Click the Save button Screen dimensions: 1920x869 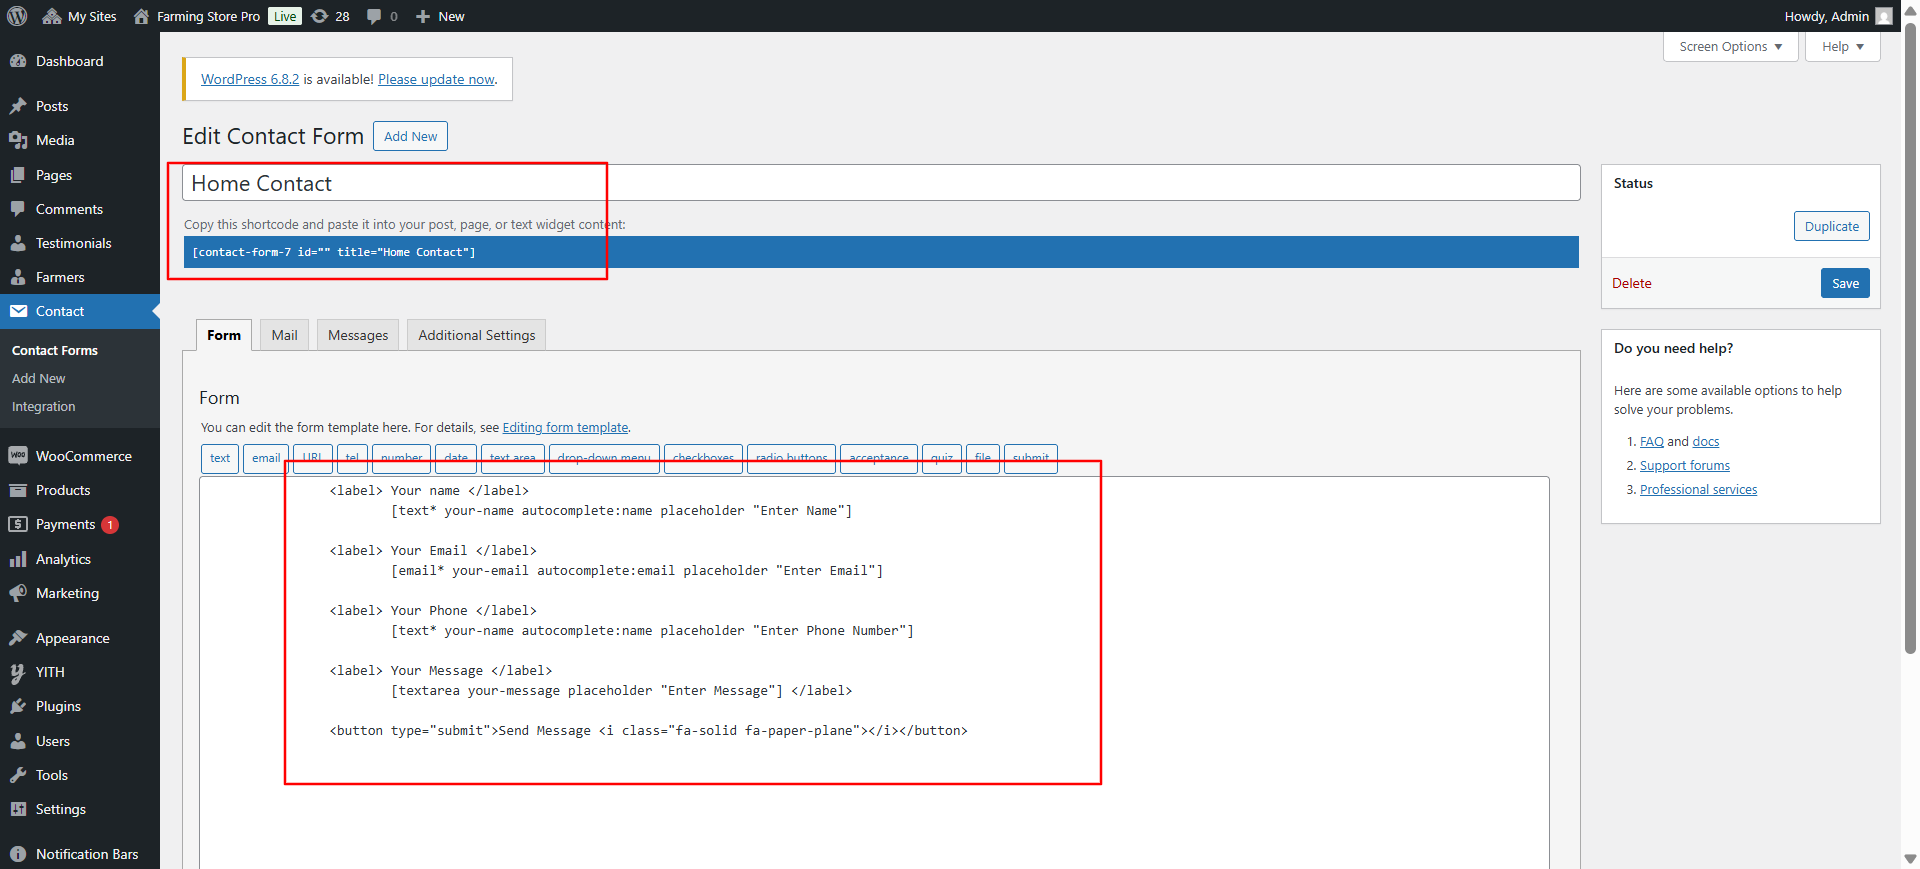click(x=1845, y=283)
